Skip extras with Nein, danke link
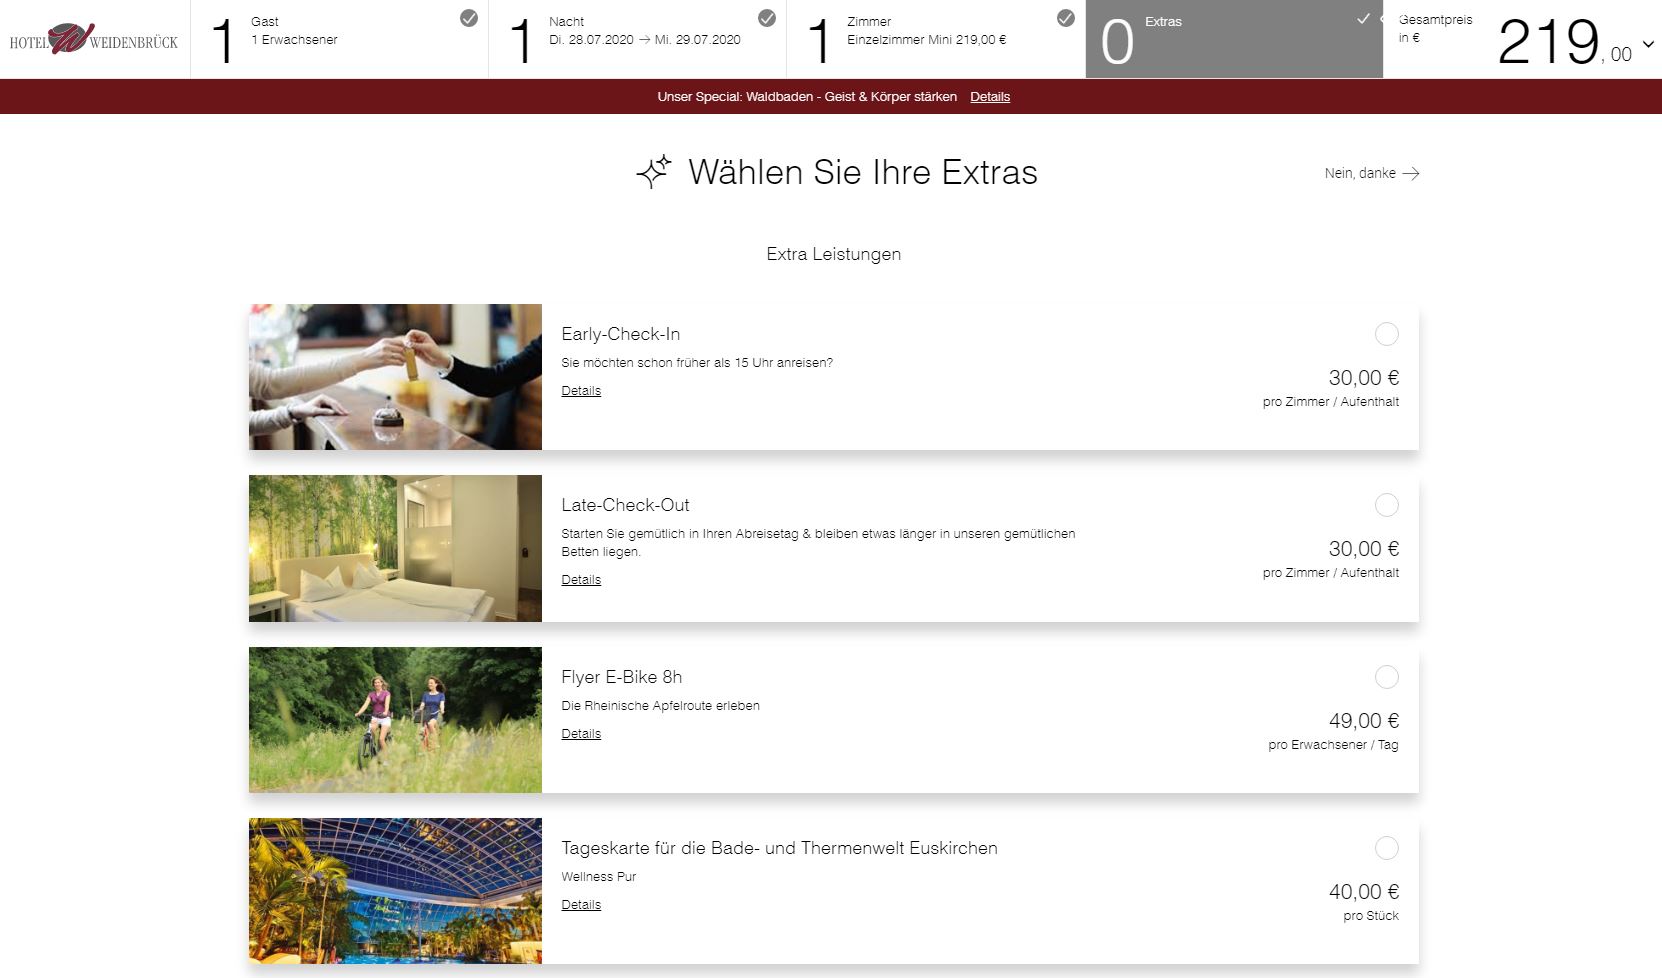Screen dimensions: 1662x978 pyautogui.click(x=1360, y=173)
